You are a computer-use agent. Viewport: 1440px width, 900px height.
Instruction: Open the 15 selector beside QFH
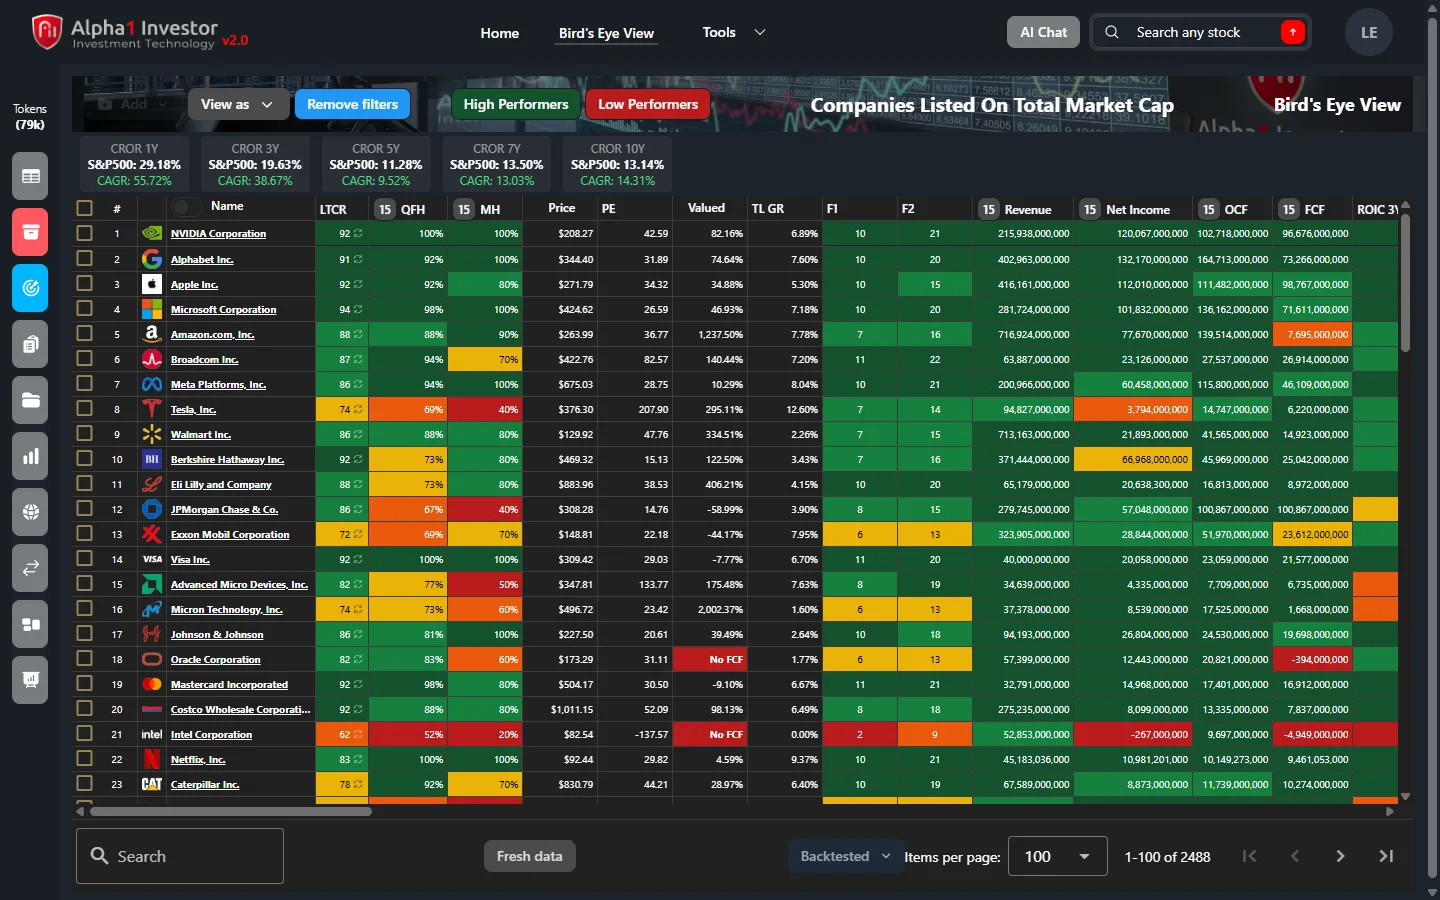tap(385, 209)
